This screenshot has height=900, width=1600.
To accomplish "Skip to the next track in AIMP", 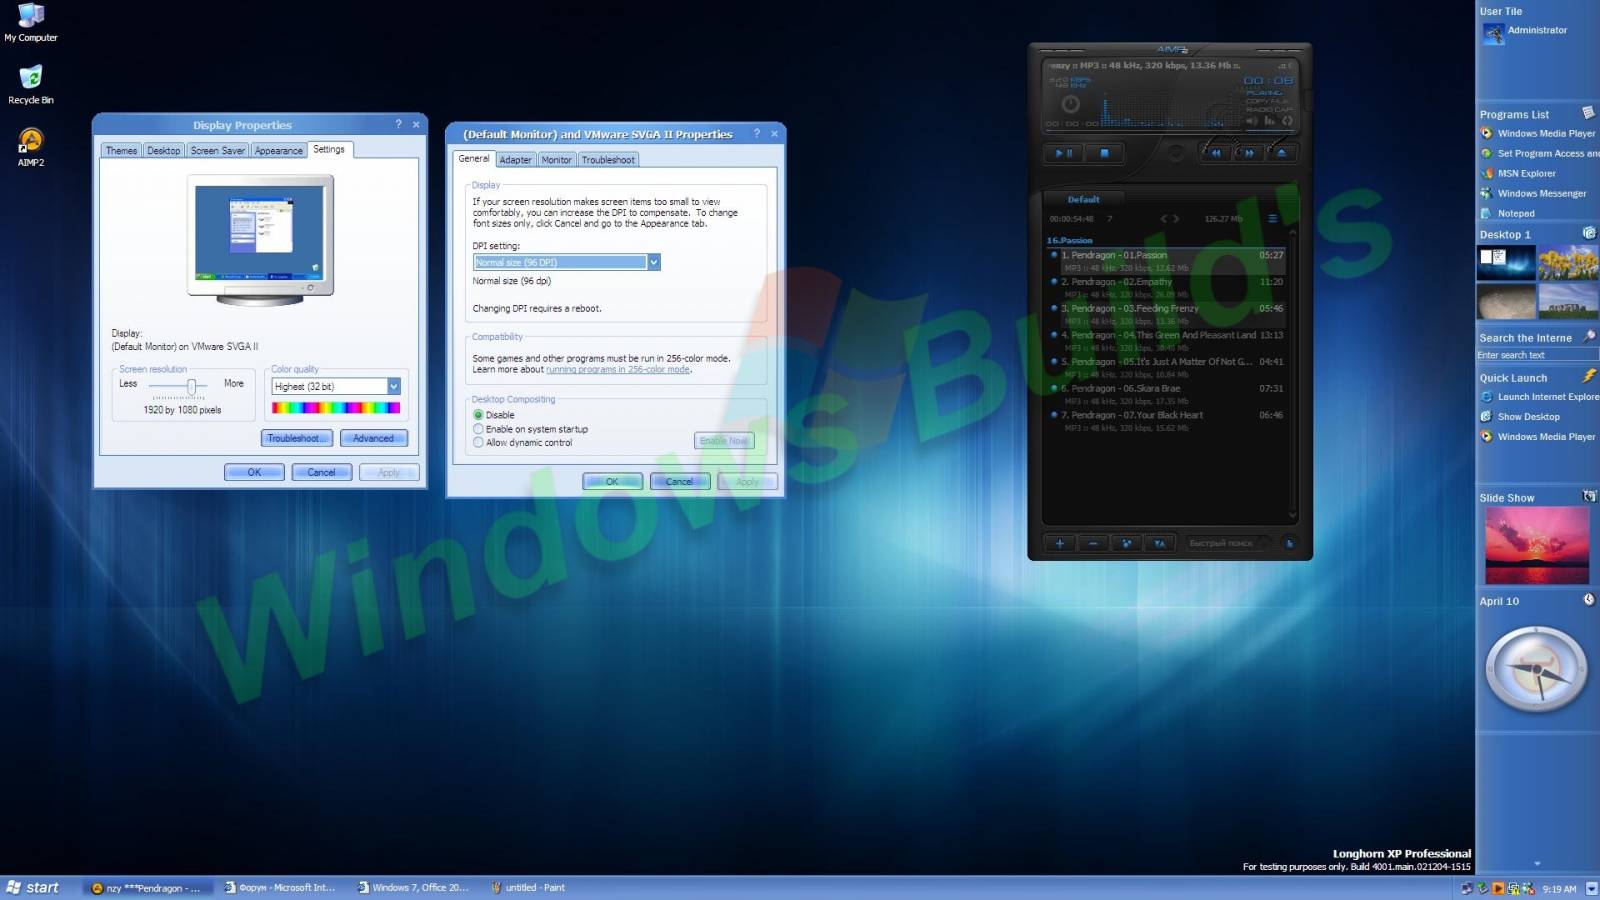I will click(1248, 153).
